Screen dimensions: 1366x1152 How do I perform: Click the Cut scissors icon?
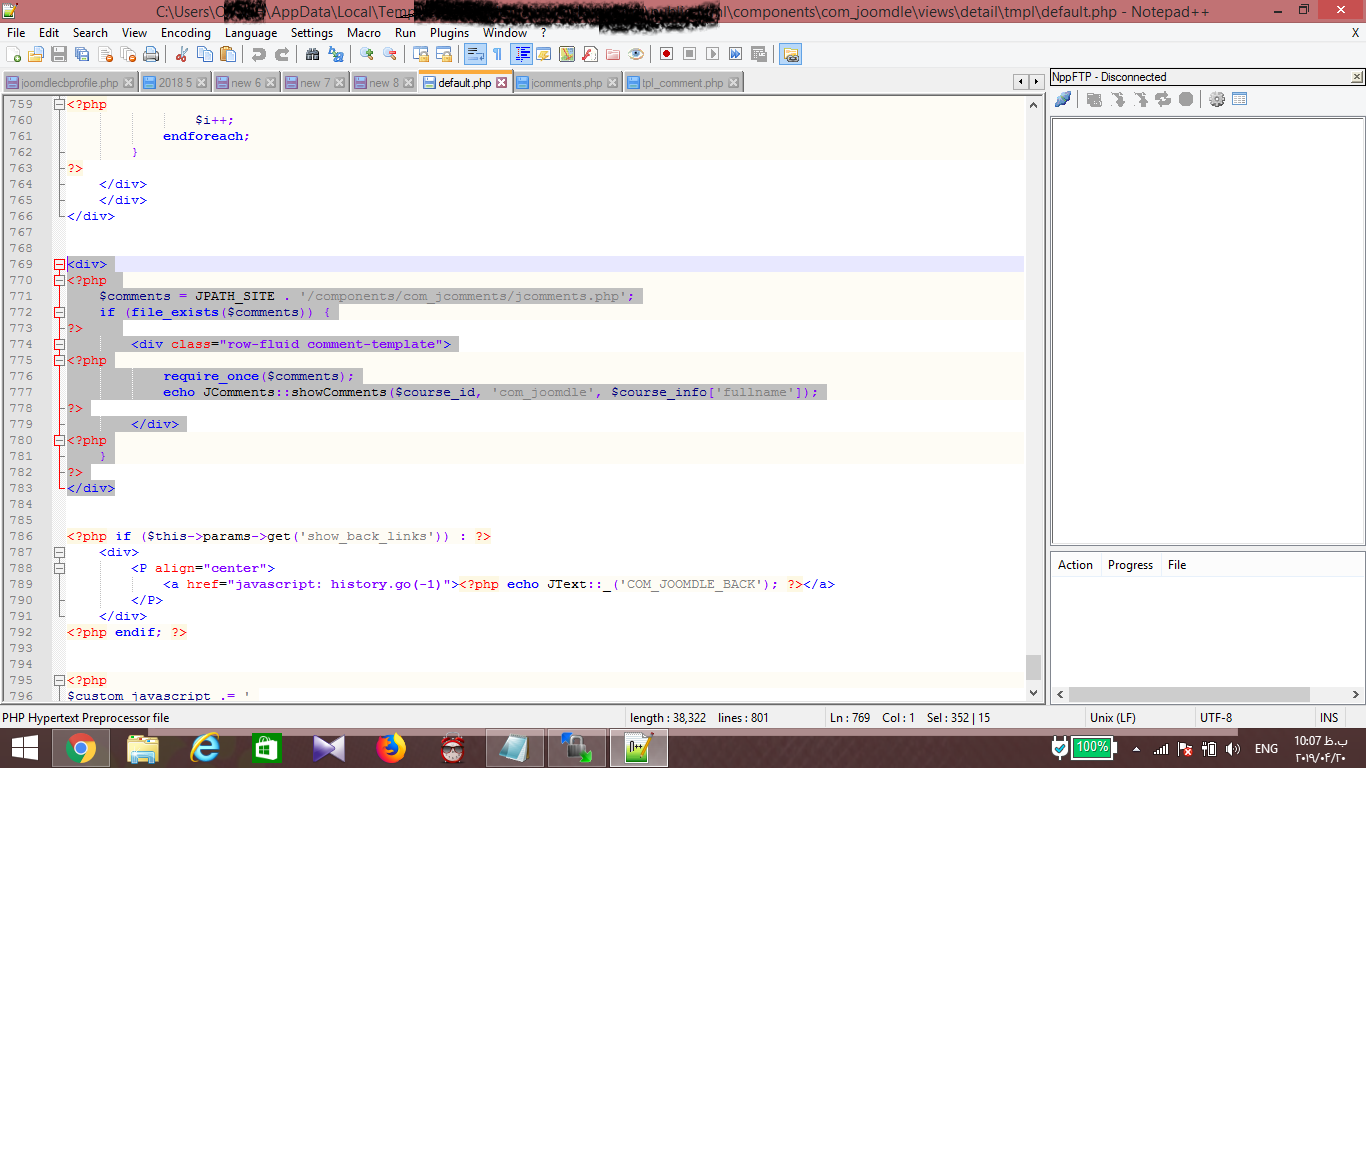coord(182,54)
